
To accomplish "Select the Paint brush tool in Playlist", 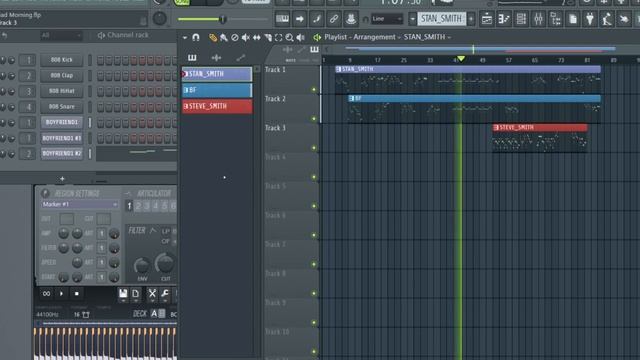I will coord(224,38).
